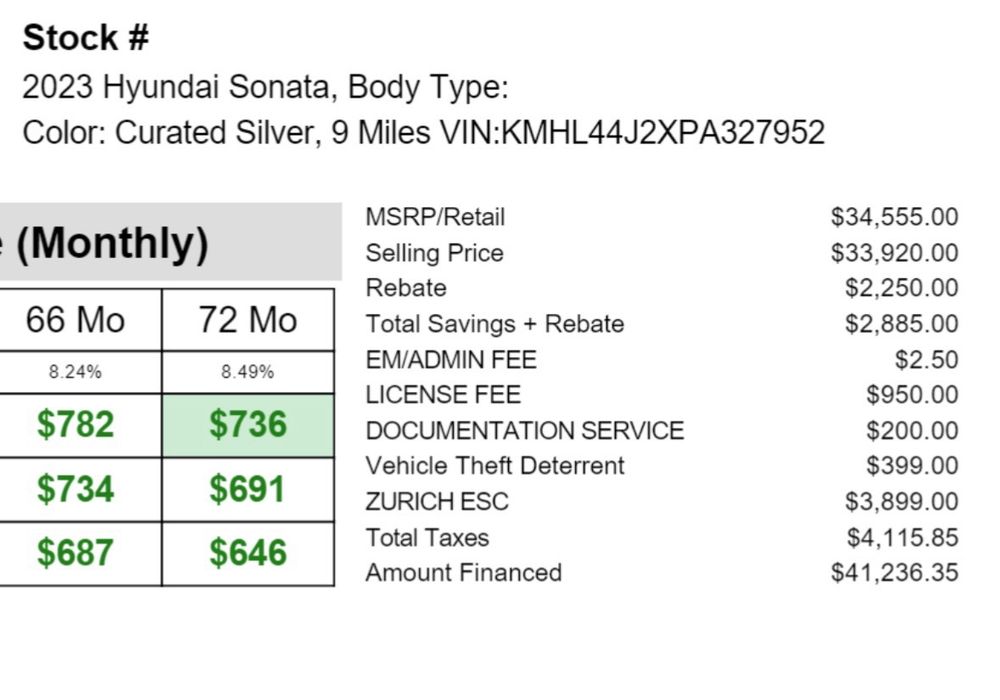
Task: Click the Amount Financed total $41,236.35
Action: click(894, 573)
